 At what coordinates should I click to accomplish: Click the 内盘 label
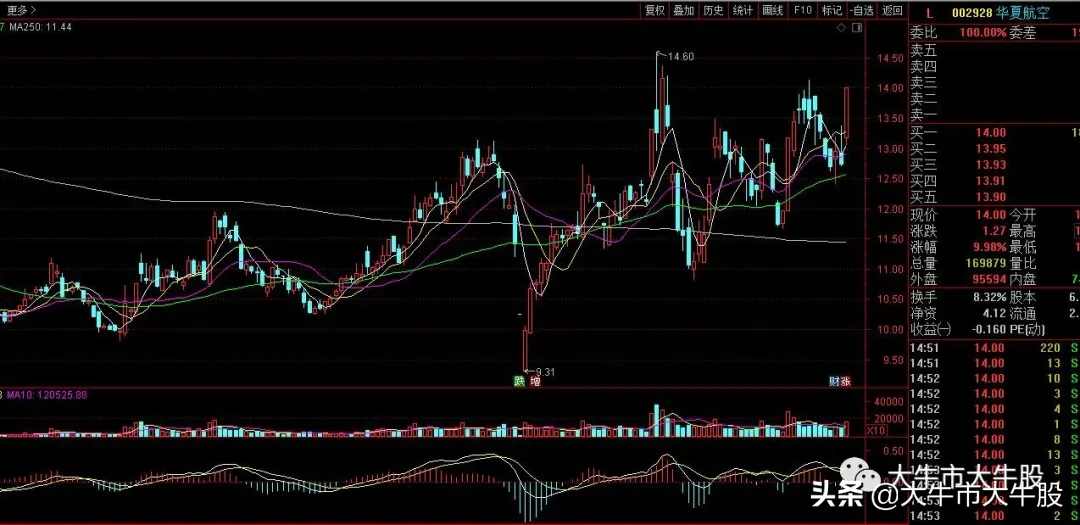pos(1023,280)
